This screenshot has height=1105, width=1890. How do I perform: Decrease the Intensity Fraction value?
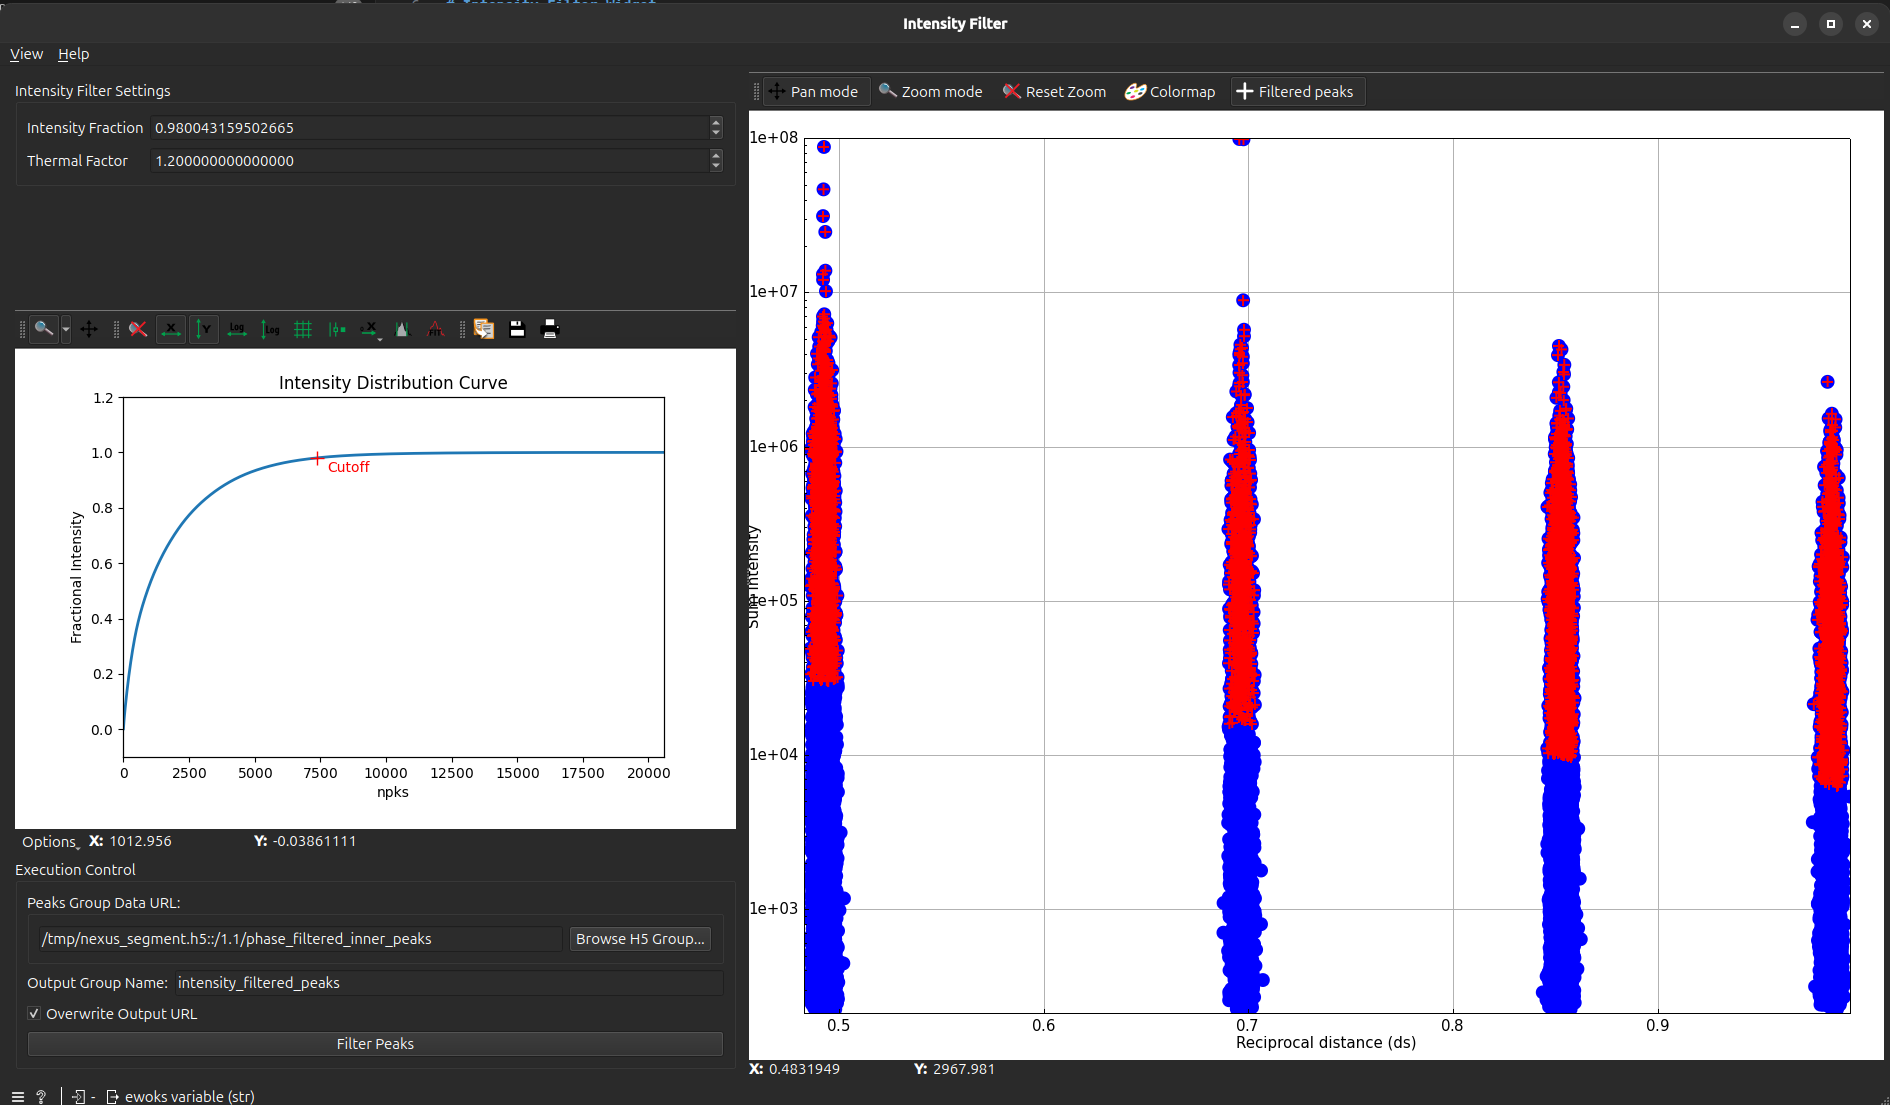[x=716, y=133]
